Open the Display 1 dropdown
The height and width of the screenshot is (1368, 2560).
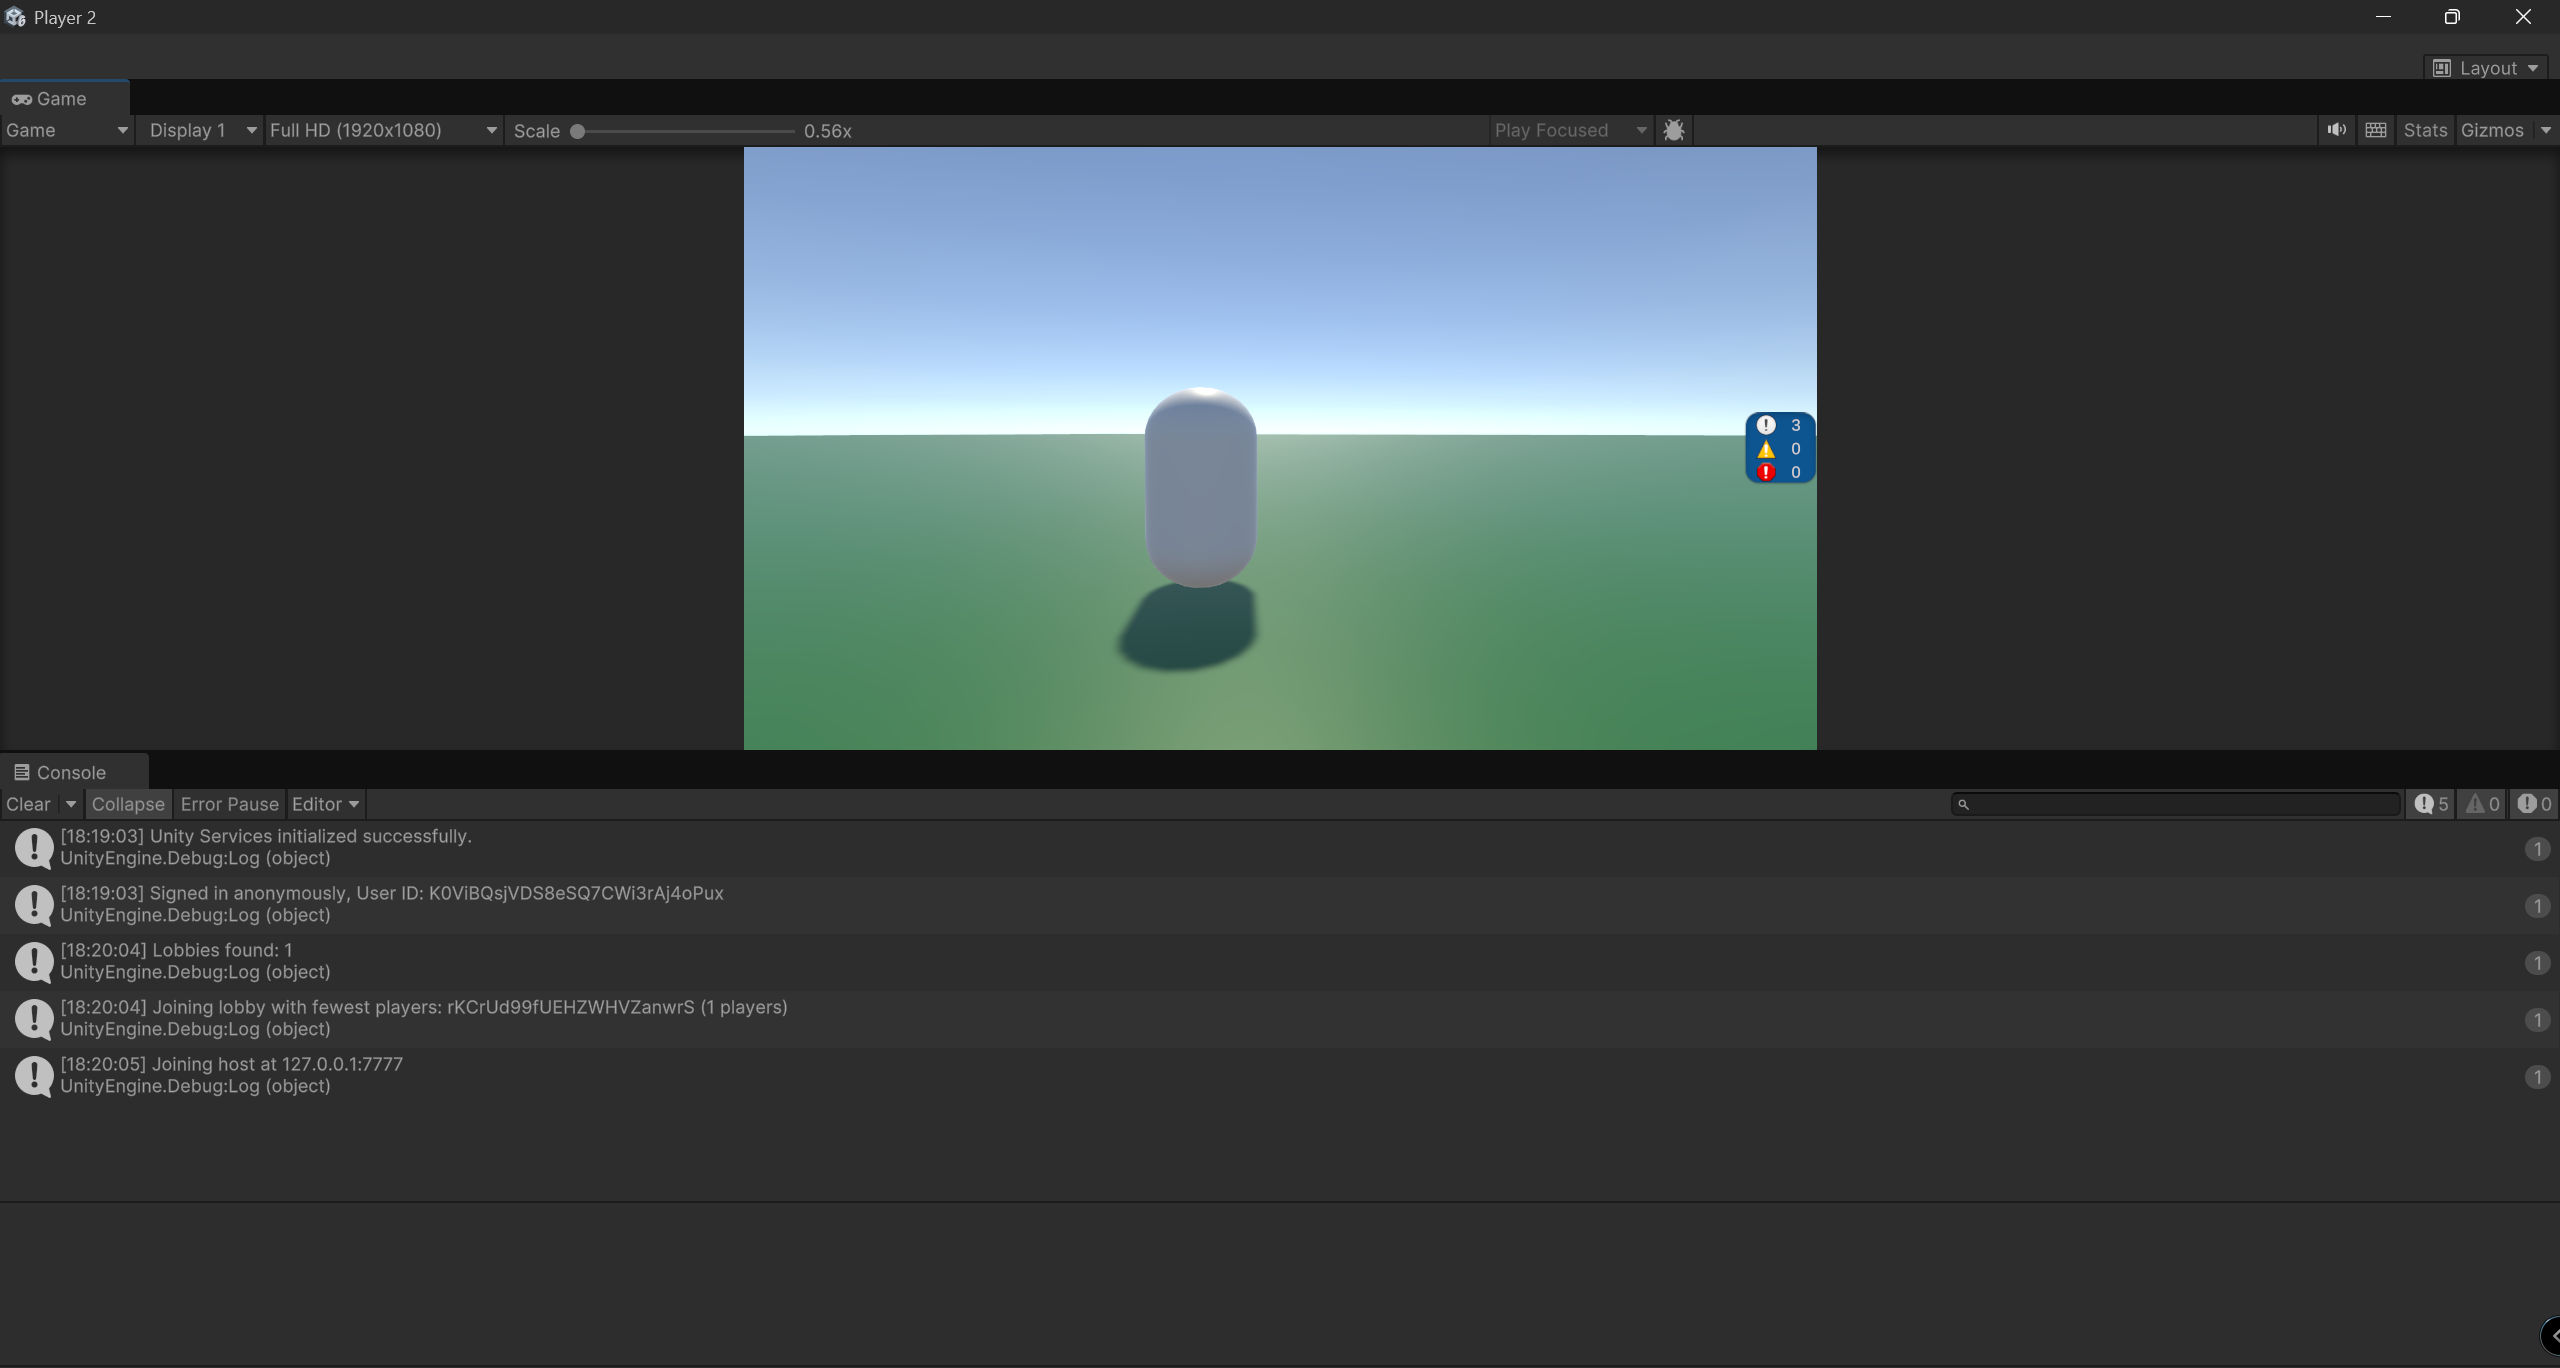[x=200, y=130]
